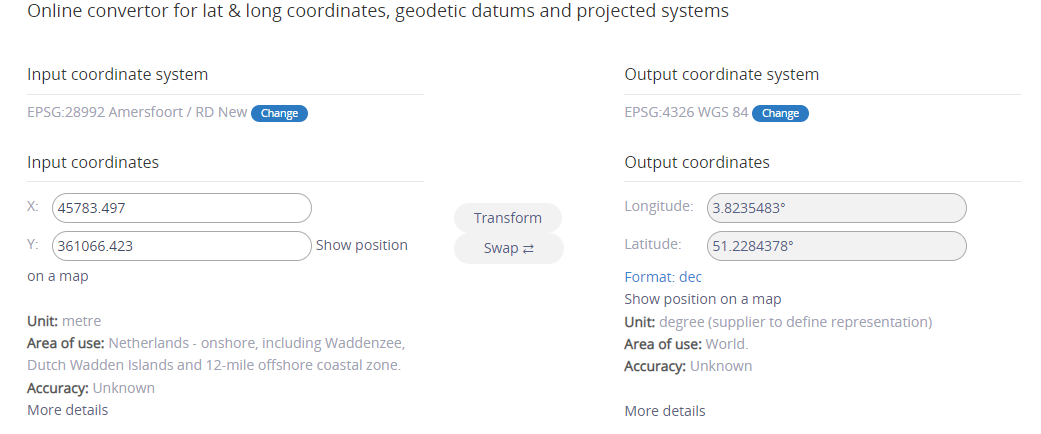Image resolution: width=1041 pixels, height=434 pixels.
Task: Click the EPSG:4326 WGS 84 label
Action: pyautogui.click(x=685, y=112)
